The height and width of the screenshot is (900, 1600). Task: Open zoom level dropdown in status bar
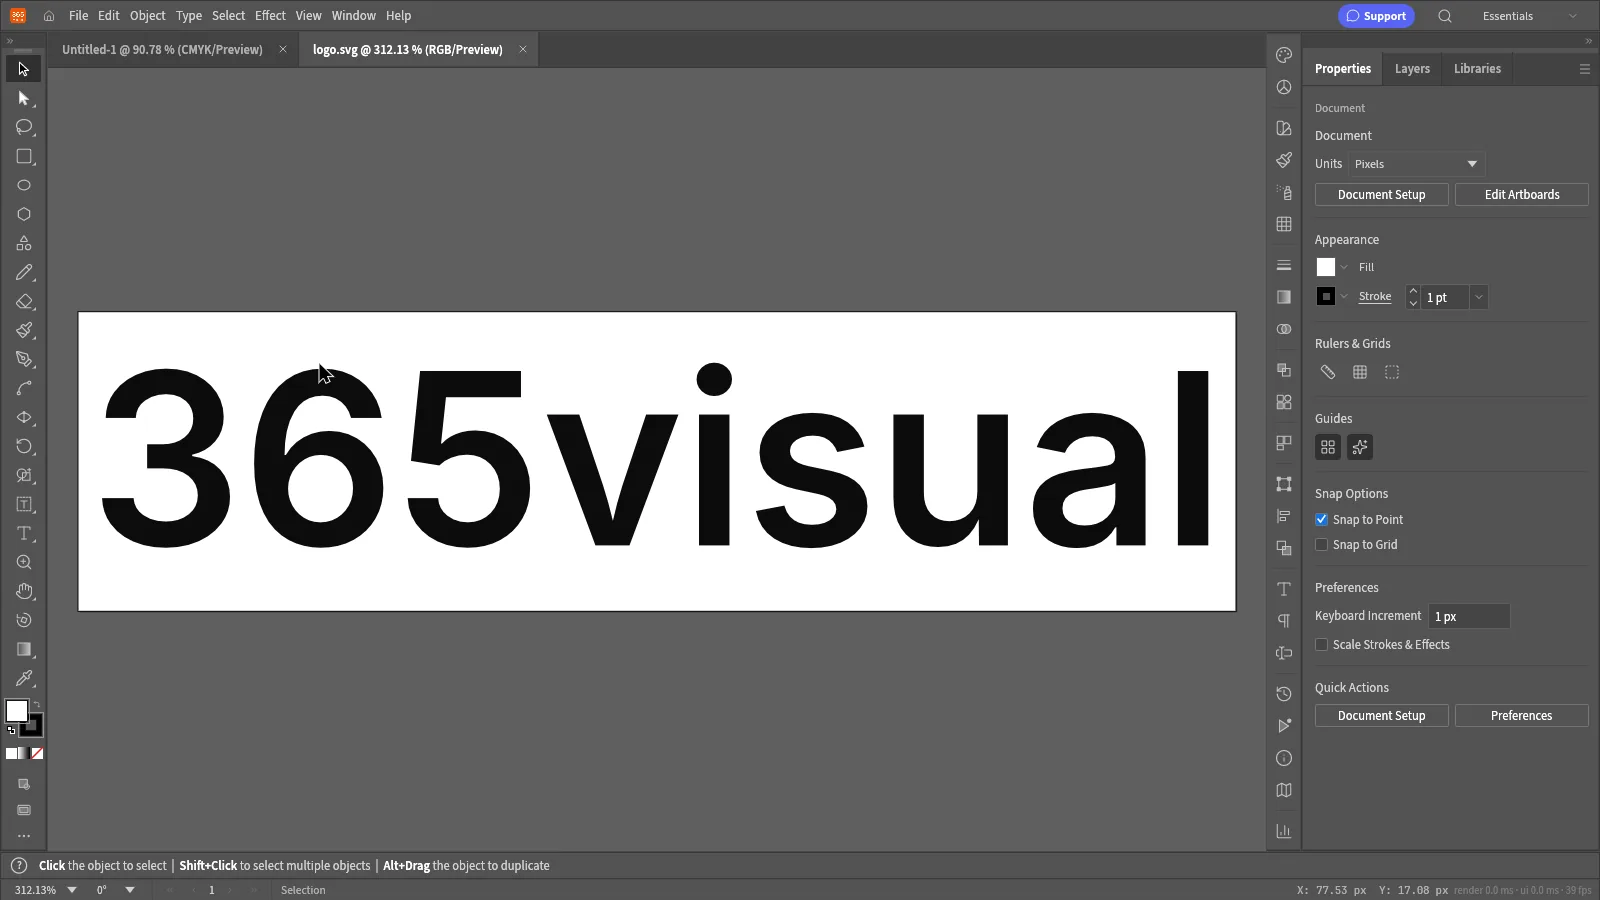pos(72,890)
